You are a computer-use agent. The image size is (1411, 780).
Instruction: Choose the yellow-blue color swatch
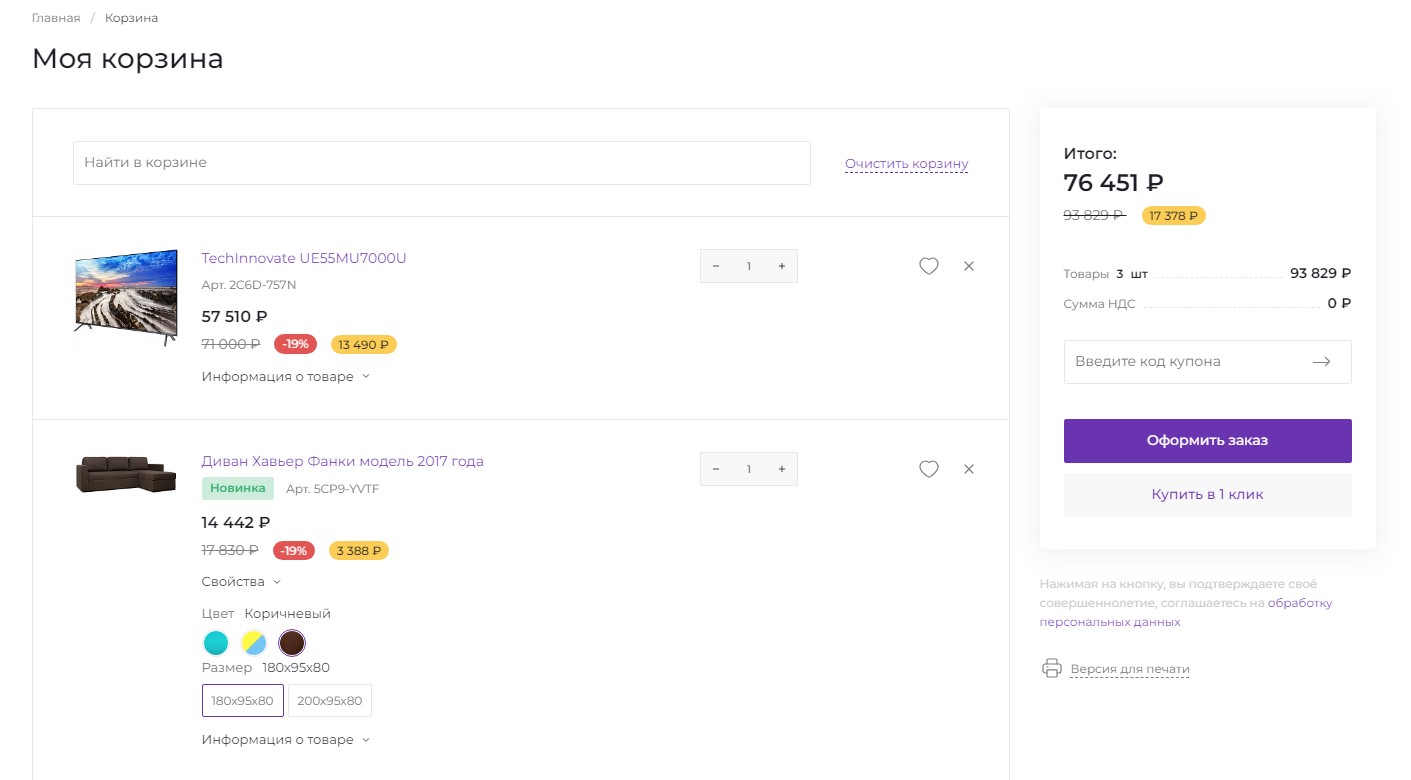pyautogui.click(x=253, y=642)
